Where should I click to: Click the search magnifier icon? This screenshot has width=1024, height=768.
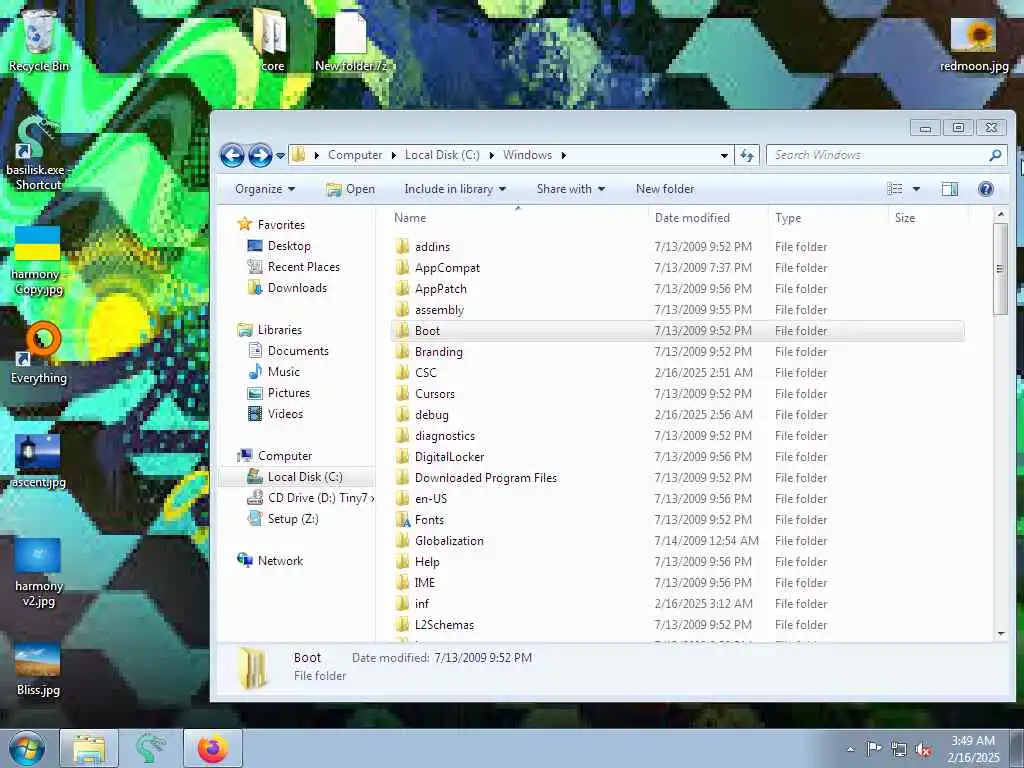(995, 155)
